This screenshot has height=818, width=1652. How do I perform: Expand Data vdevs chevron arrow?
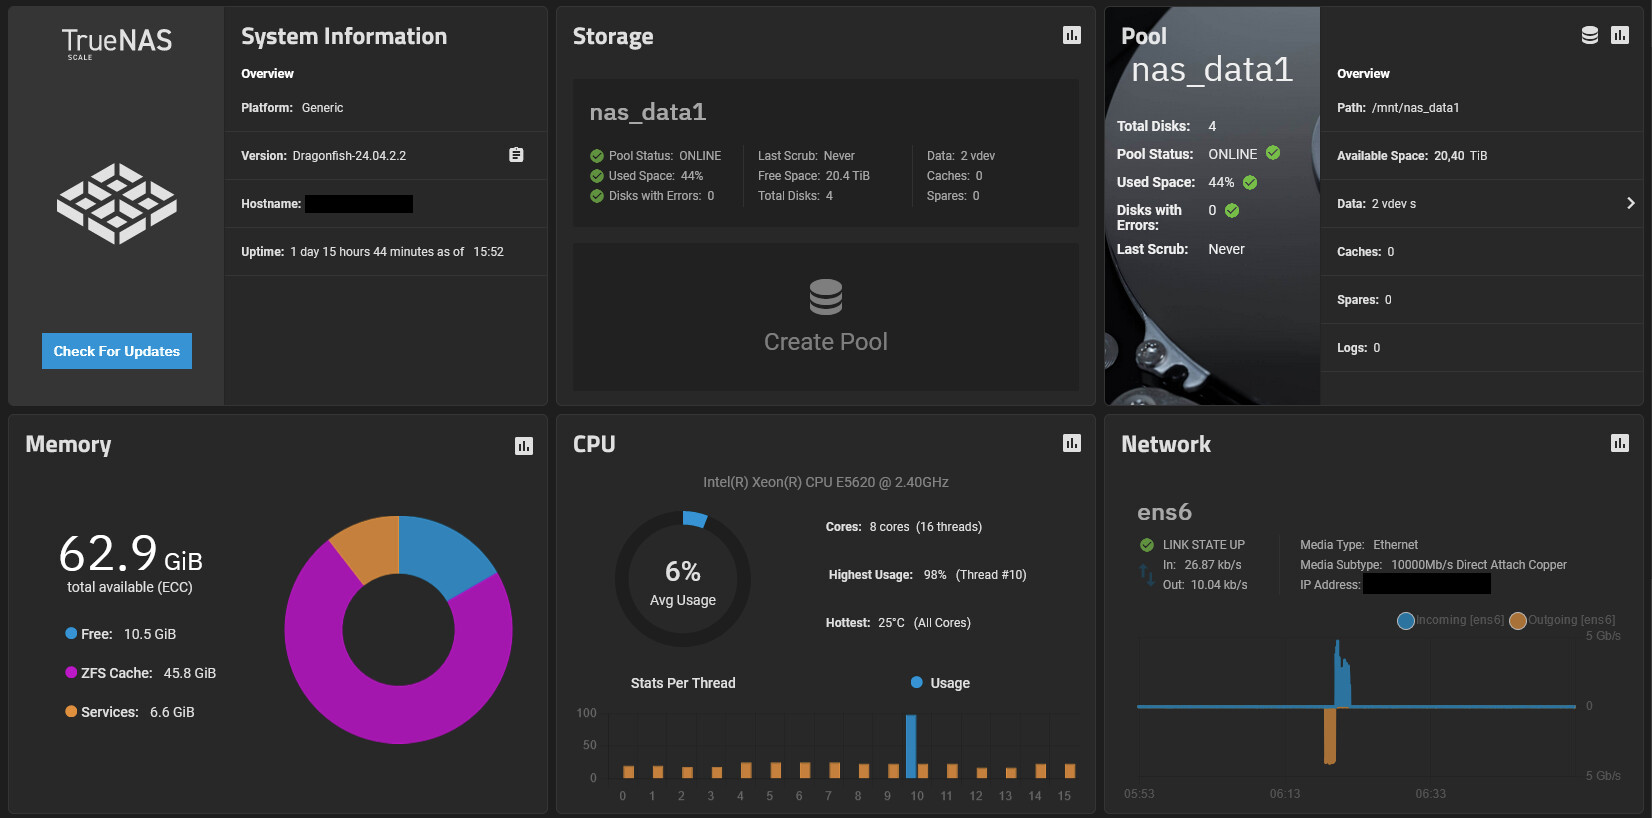1630,203
